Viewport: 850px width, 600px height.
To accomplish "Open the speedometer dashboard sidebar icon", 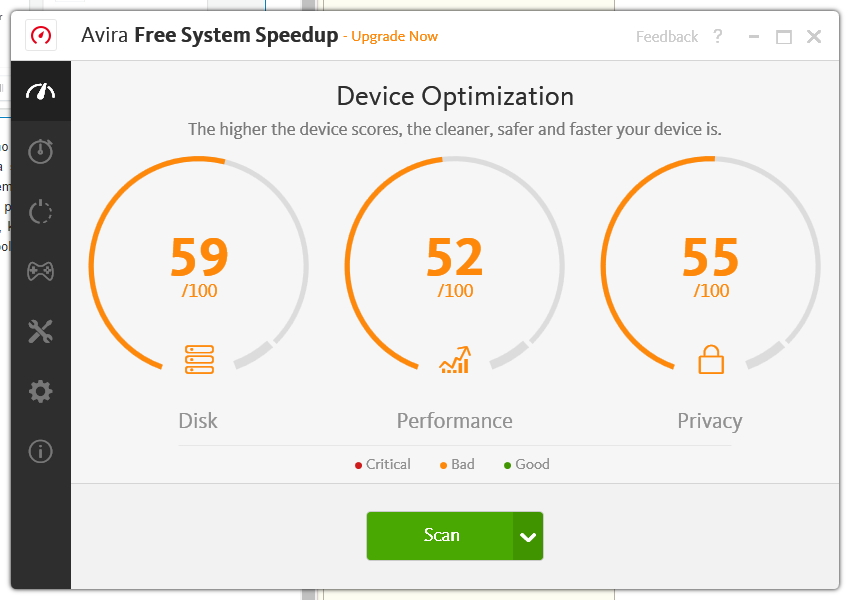I will coord(41,92).
